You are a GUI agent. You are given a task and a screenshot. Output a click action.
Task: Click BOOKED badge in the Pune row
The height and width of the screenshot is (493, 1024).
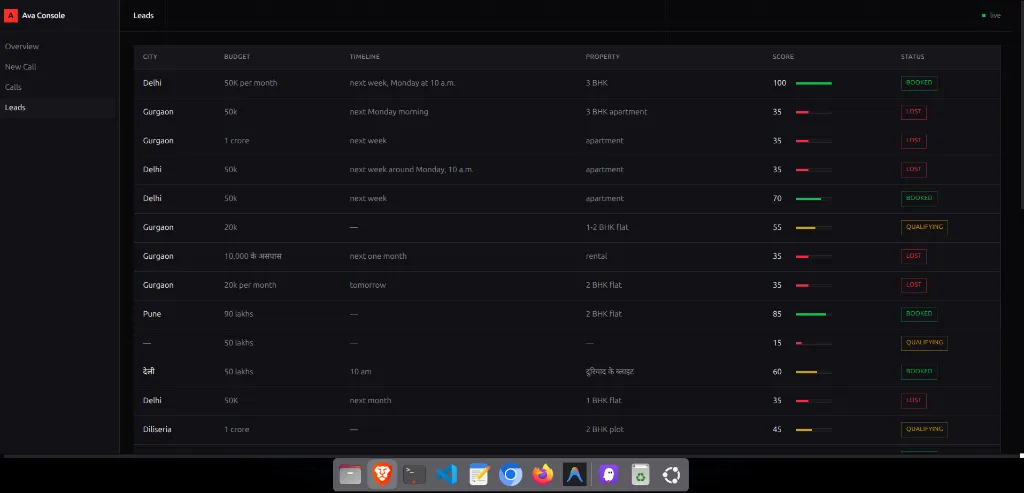point(919,314)
